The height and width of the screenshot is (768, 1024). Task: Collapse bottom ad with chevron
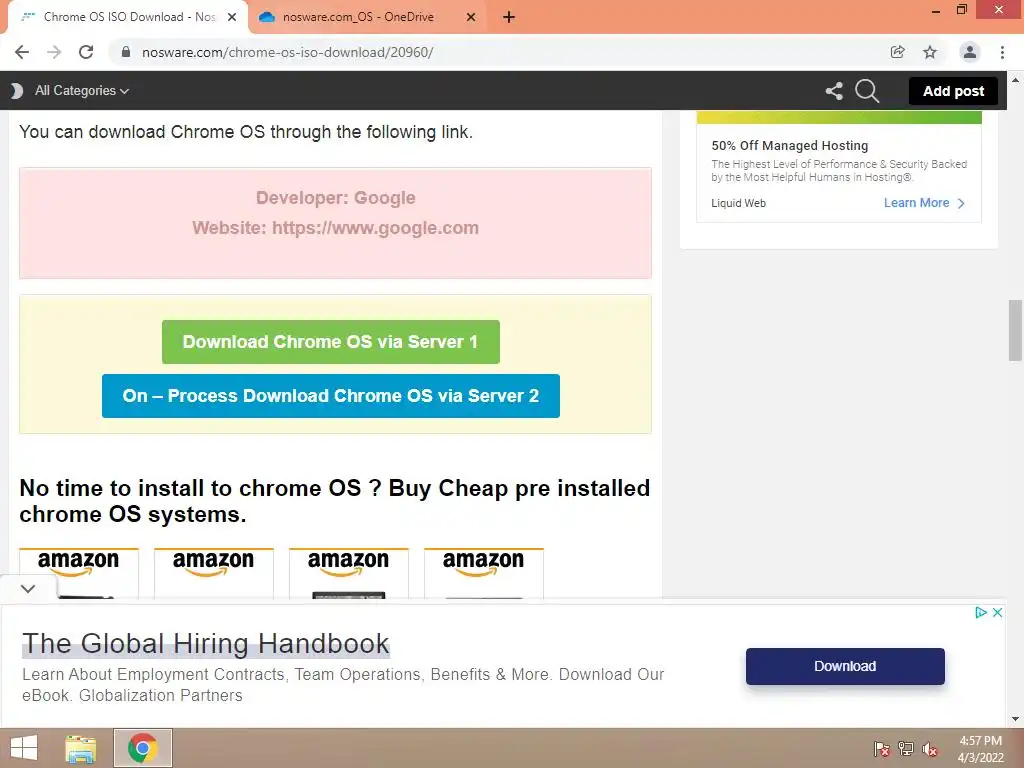[x=27, y=588]
